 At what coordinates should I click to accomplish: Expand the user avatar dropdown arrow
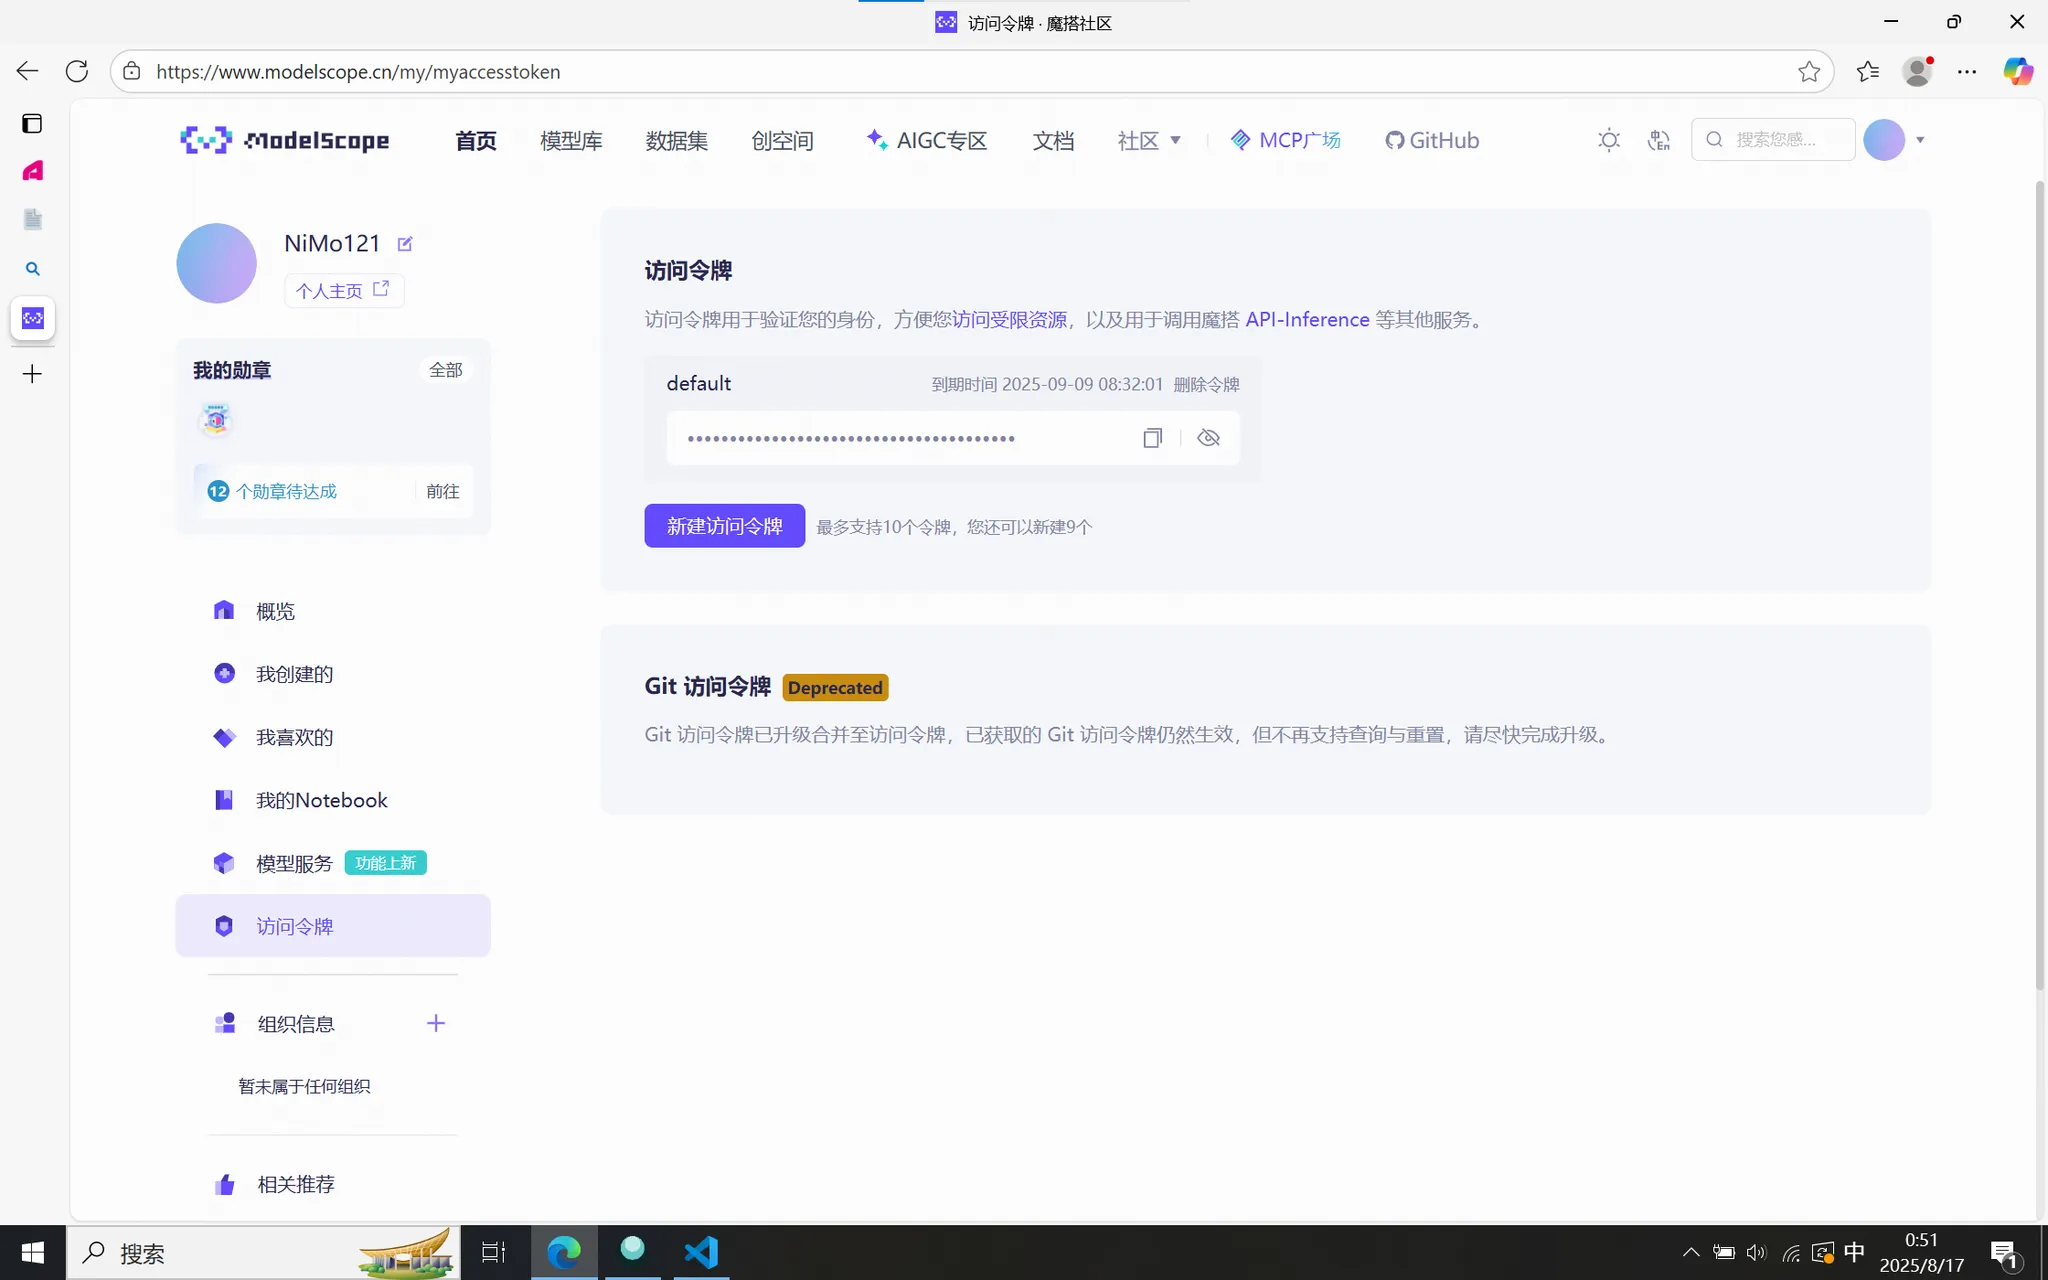point(1920,140)
